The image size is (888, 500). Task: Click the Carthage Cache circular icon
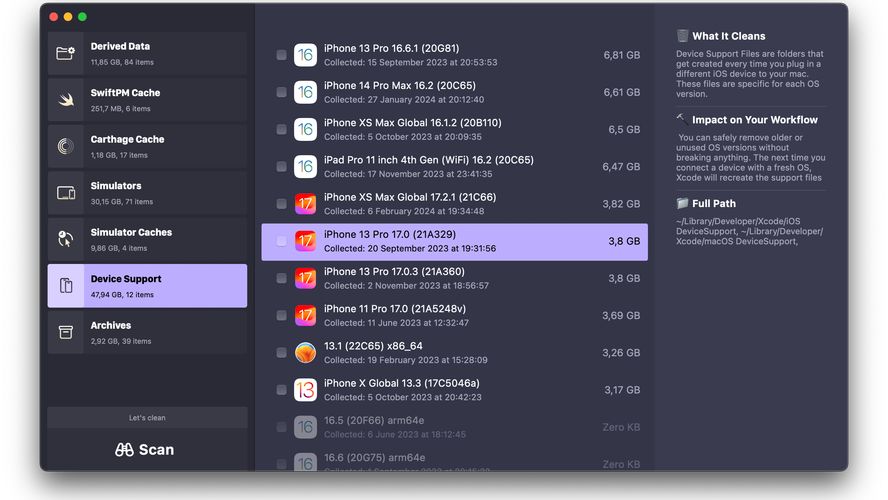click(66, 146)
